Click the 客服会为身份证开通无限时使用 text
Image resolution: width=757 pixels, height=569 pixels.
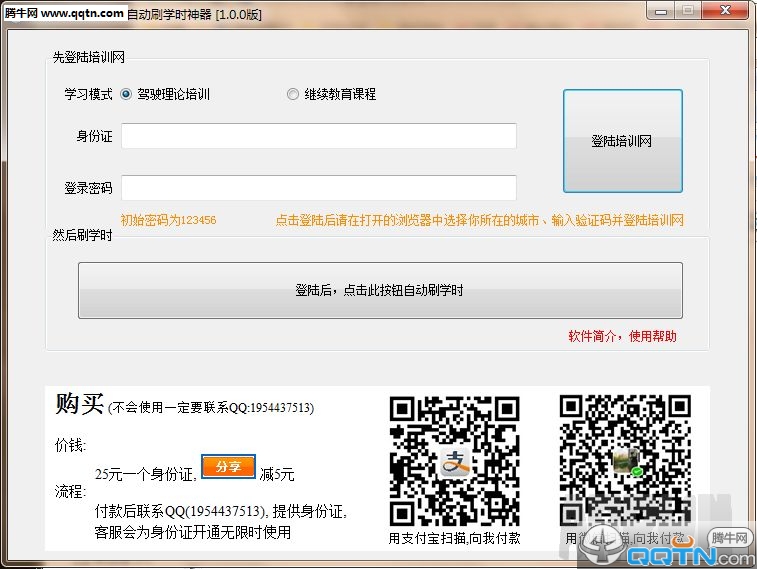(x=193, y=532)
